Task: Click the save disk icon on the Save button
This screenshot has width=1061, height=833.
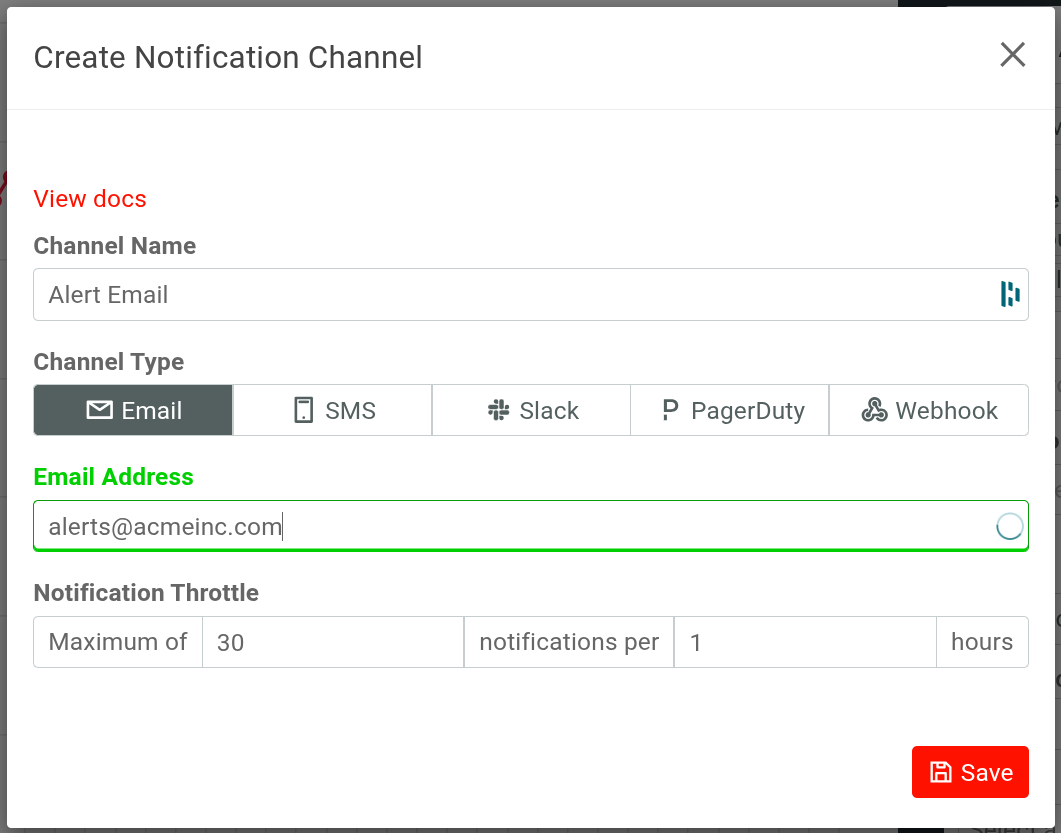Action: (x=941, y=771)
